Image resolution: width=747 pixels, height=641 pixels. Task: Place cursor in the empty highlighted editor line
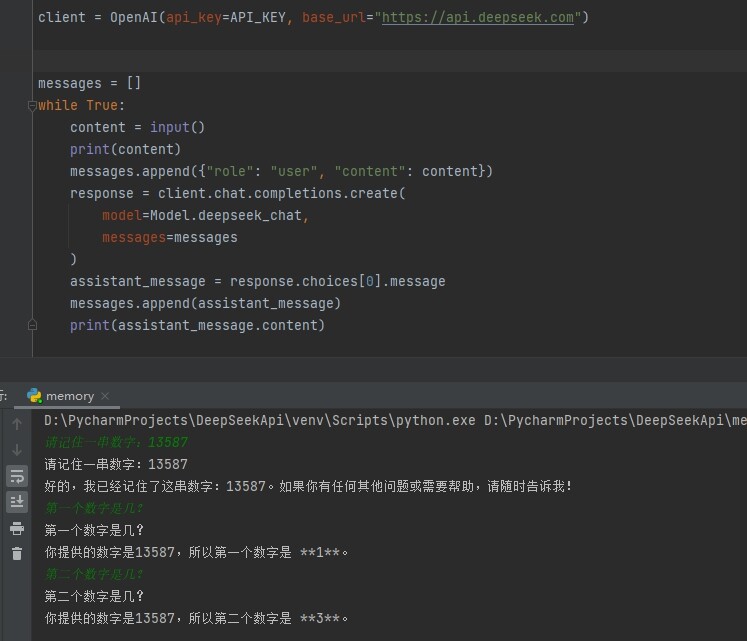(x=300, y=62)
